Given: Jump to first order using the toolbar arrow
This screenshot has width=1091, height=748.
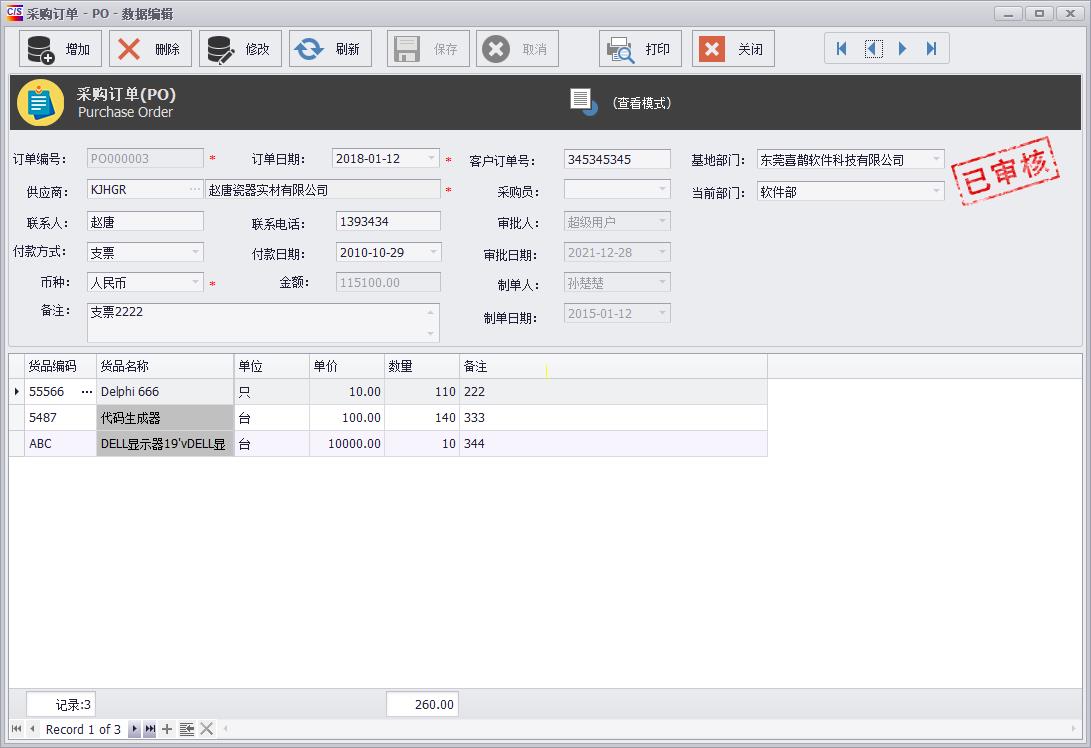Looking at the screenshot, I should coord(842,49).
